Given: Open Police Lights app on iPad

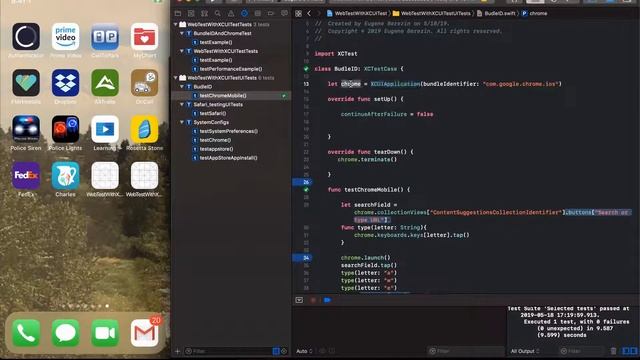Looking at the screenshot, I should click(x=65, y=129).
